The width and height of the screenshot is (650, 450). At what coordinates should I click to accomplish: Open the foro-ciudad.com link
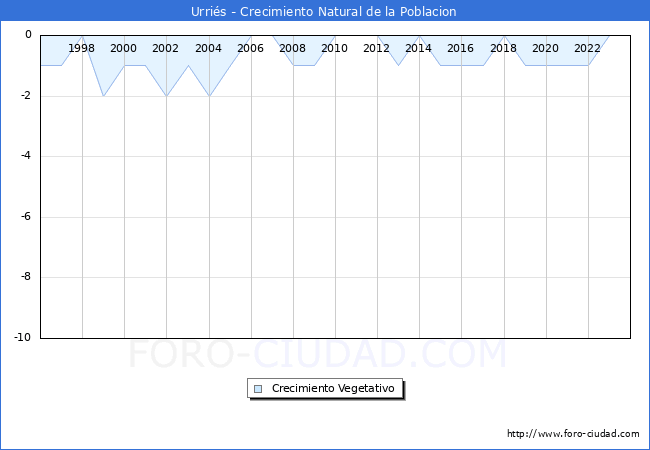(x=573, y=434)
